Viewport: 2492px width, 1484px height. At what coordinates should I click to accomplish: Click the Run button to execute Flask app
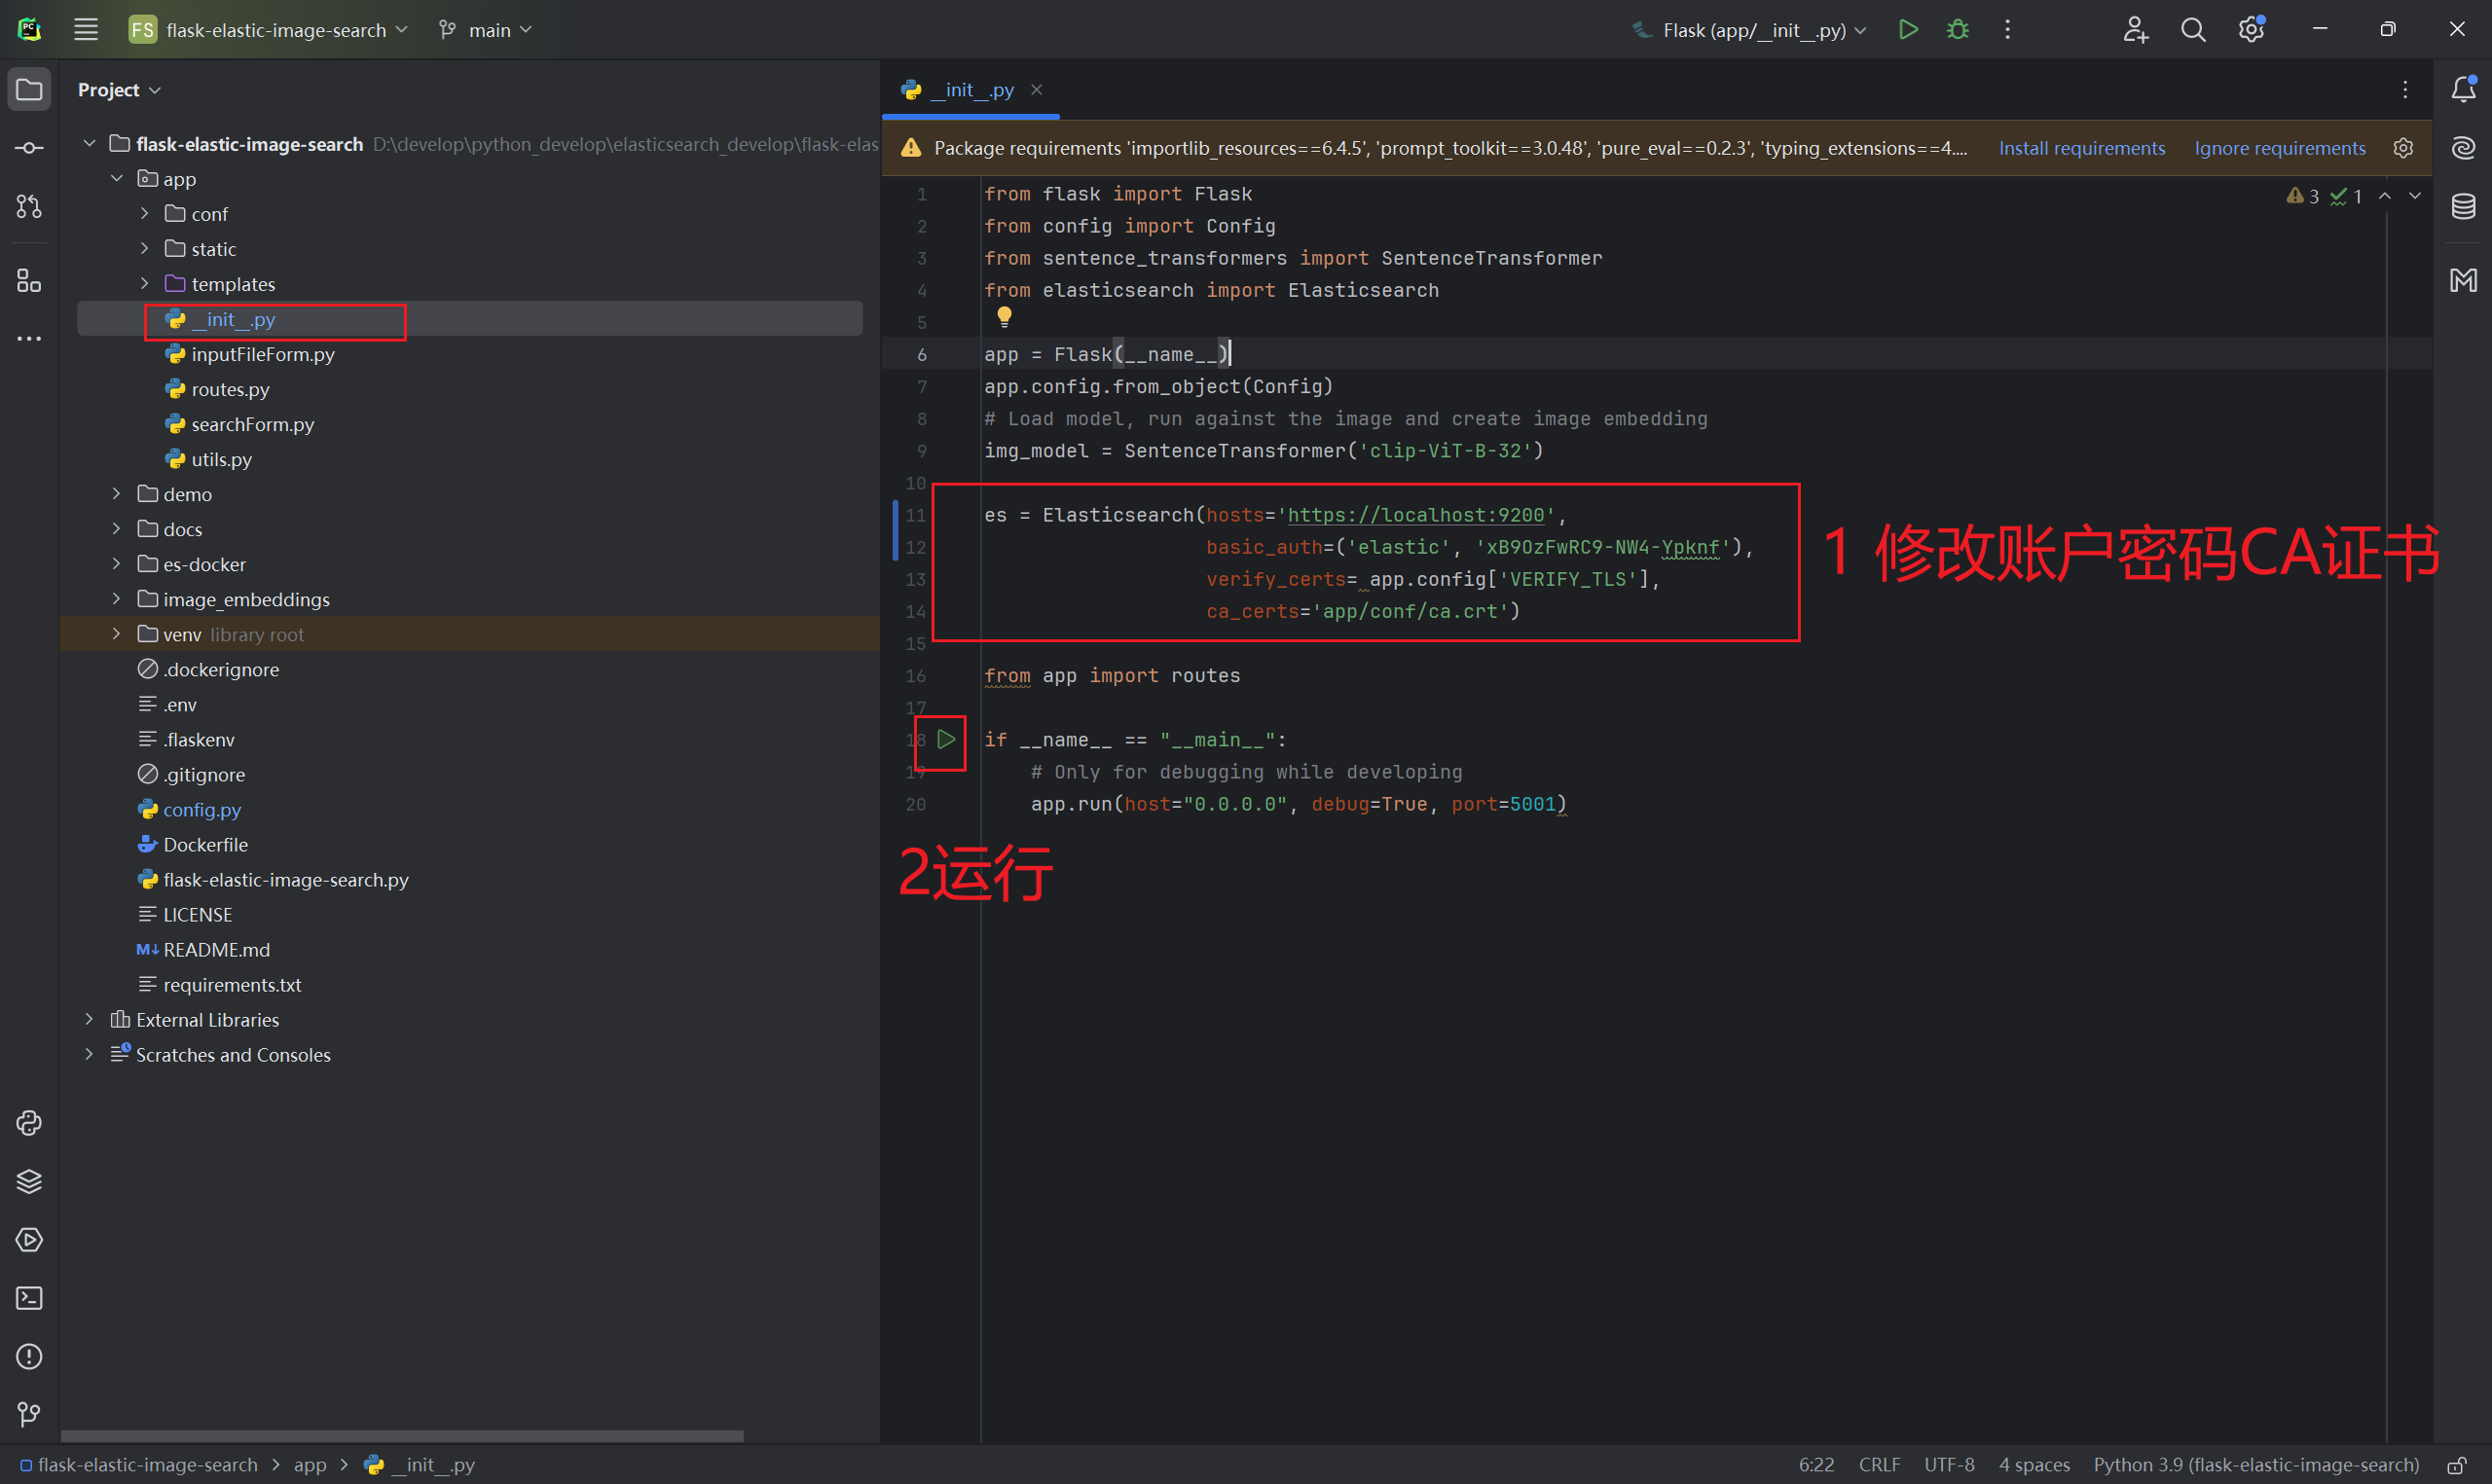pyautogui.click(x=1909, y=28)
